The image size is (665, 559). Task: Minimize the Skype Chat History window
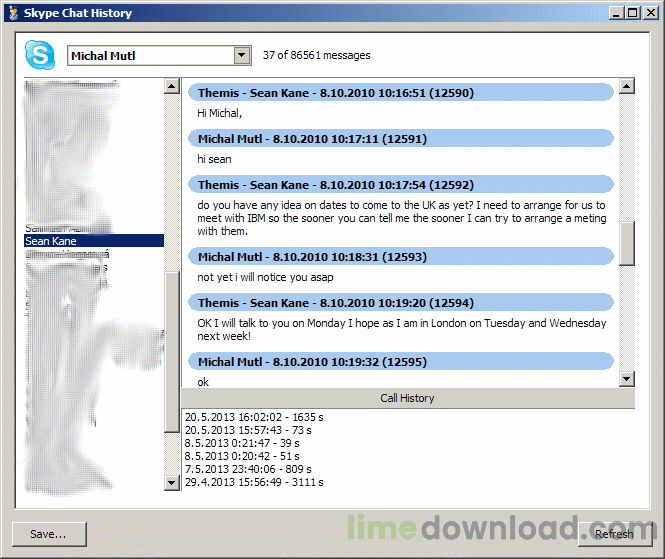click(x=617, y=13)
